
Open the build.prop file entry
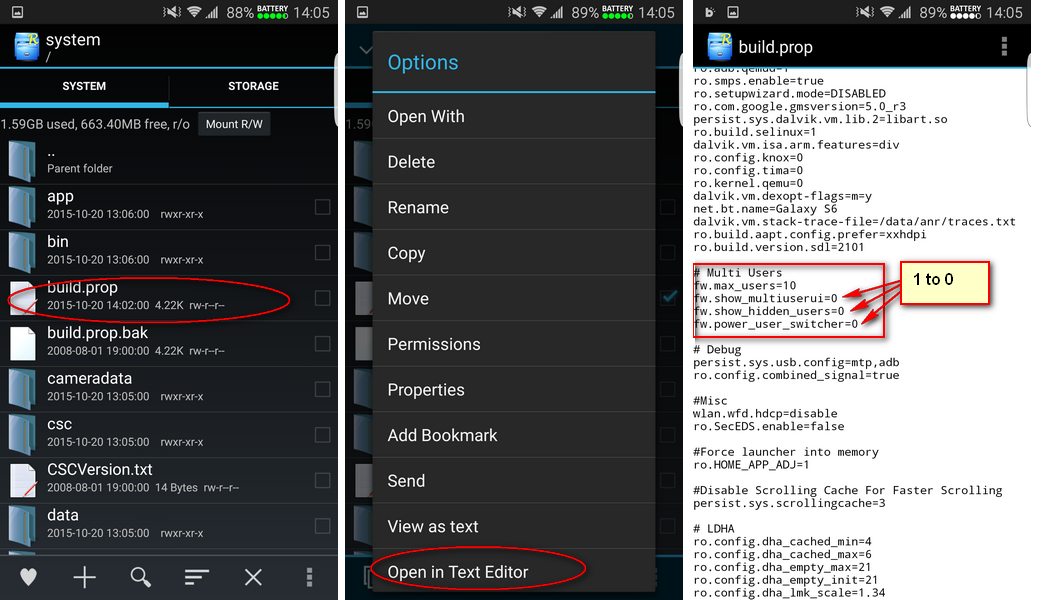pyautogui.click(x=168, y=298)
